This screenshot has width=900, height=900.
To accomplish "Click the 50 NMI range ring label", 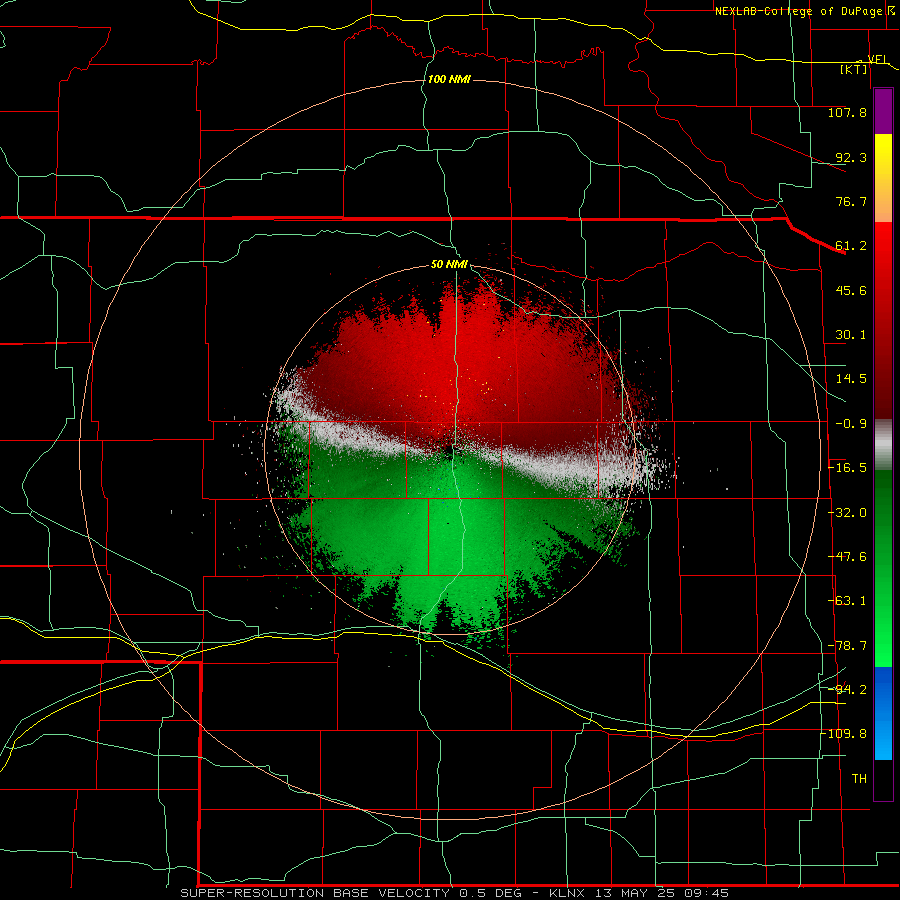I will [x=449, y=265].
